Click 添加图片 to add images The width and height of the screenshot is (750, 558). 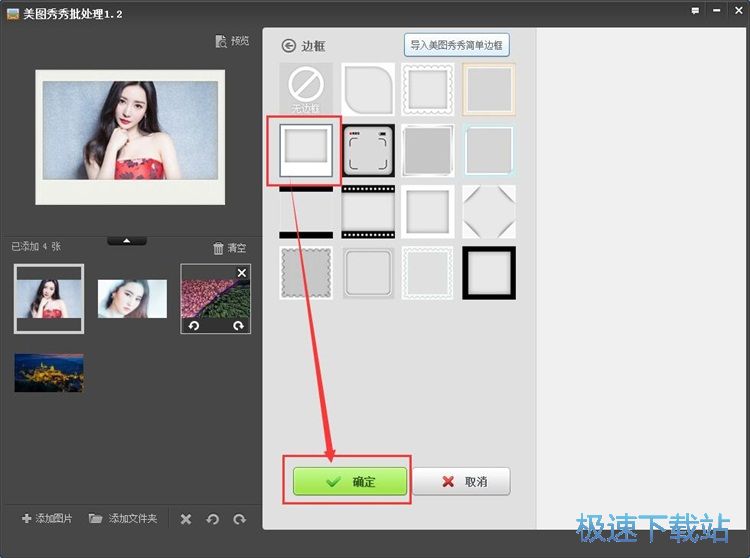pos(47,518)
